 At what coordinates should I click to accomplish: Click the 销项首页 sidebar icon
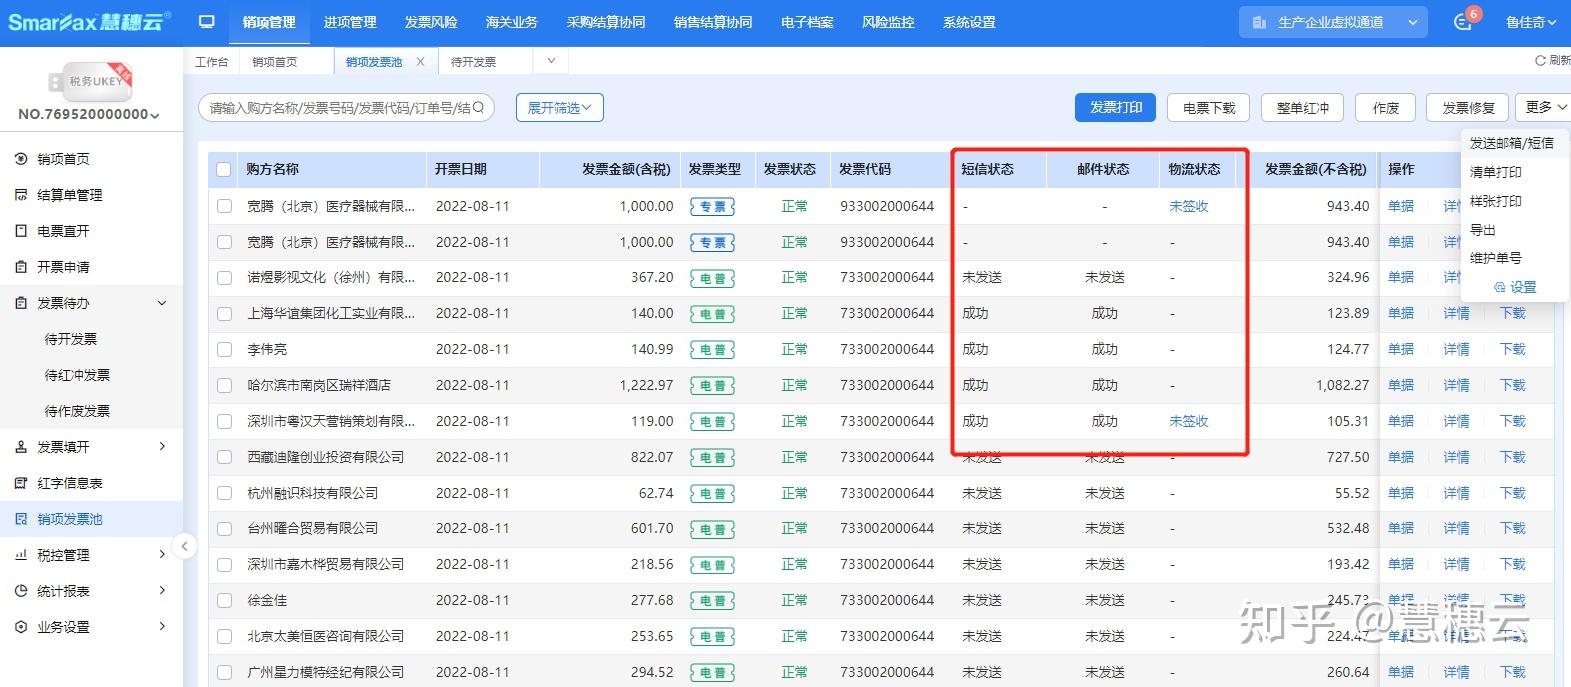tap(21, 159)
